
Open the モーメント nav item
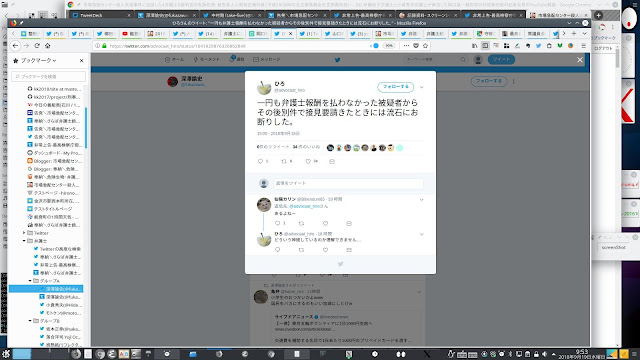[207, 60]
